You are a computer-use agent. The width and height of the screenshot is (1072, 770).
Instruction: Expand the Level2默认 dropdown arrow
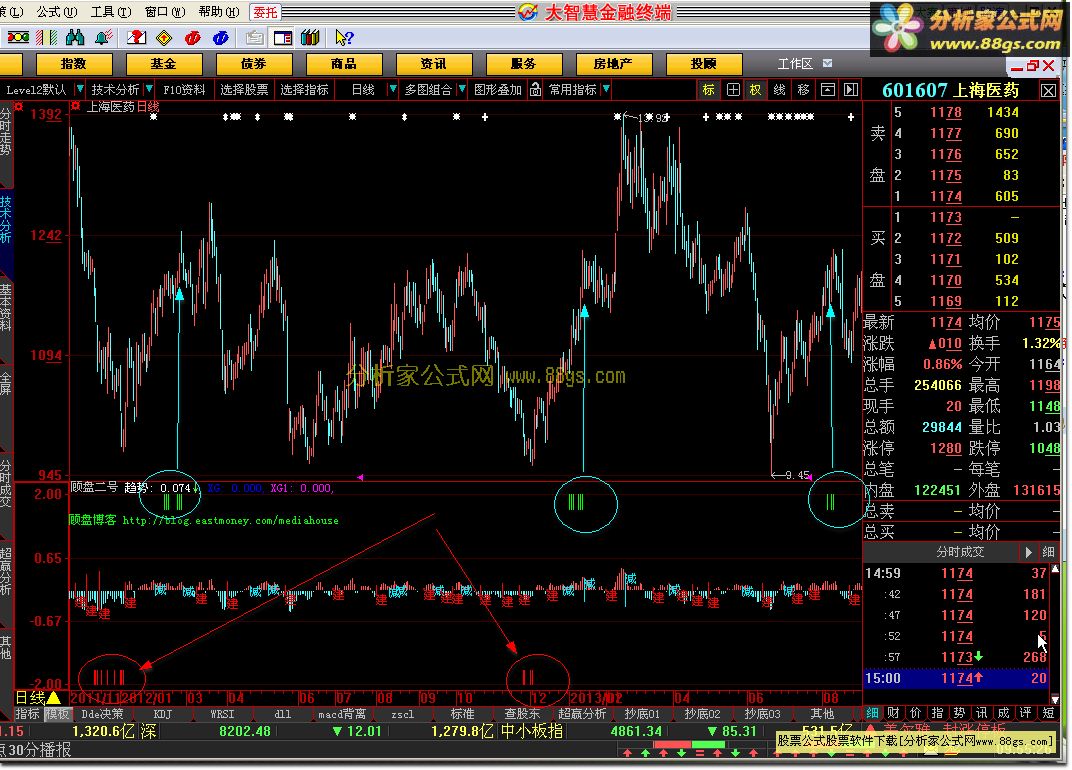[79, 90]
